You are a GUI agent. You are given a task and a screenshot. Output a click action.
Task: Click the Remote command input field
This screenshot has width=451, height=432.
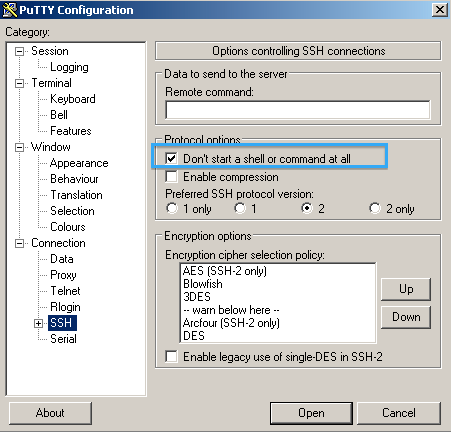pyautogui.click(x=298, y=110)
